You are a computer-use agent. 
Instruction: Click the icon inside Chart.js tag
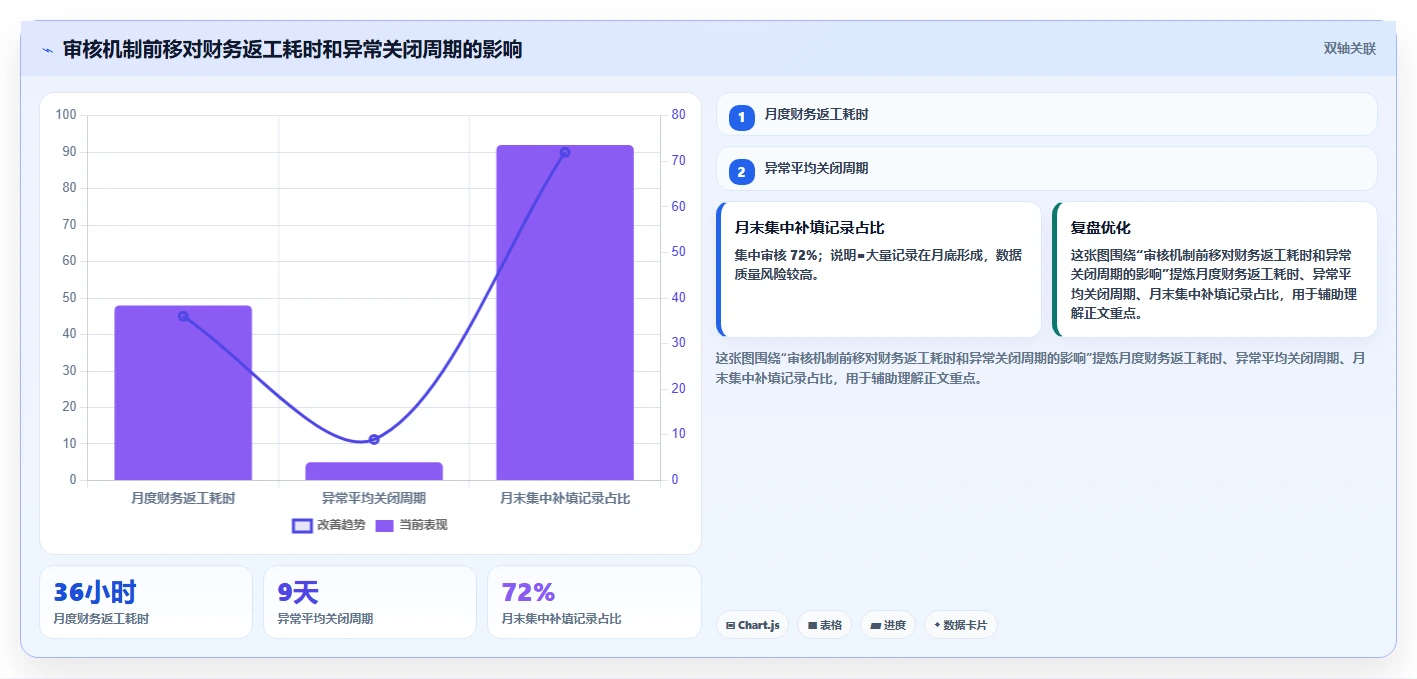pyautogui.click(x=730, y=625)
